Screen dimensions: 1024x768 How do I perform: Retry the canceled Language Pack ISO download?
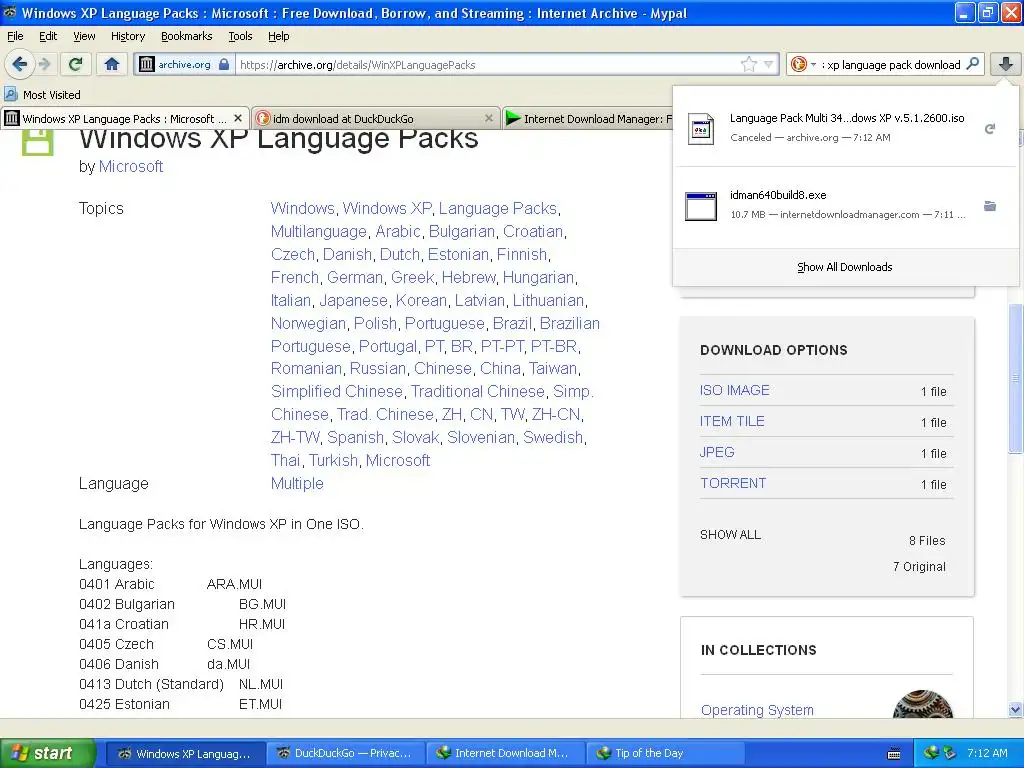tap(990, 129)
